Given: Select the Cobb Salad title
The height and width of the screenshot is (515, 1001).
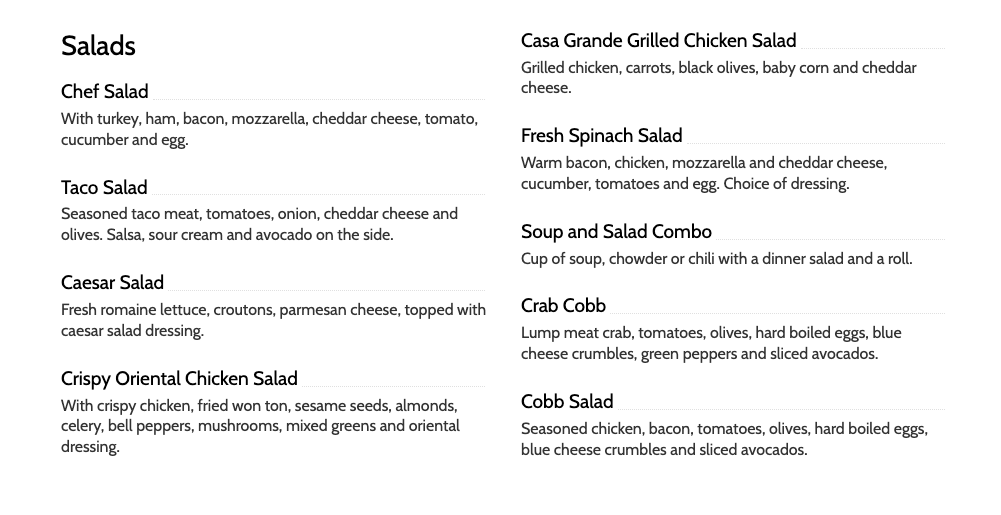Looking at the screenshot, I should pyautogui.click(x=567, y=402).
